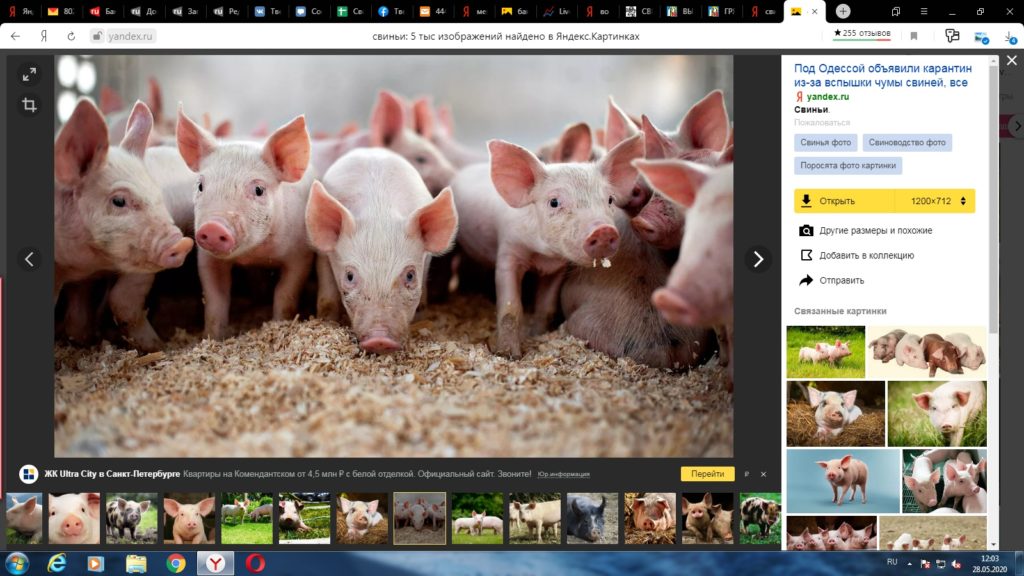Select the black pig thumbnail in filmstrip
The height and width of the screenshot is (576, 1024).
(x=591, y=518)
